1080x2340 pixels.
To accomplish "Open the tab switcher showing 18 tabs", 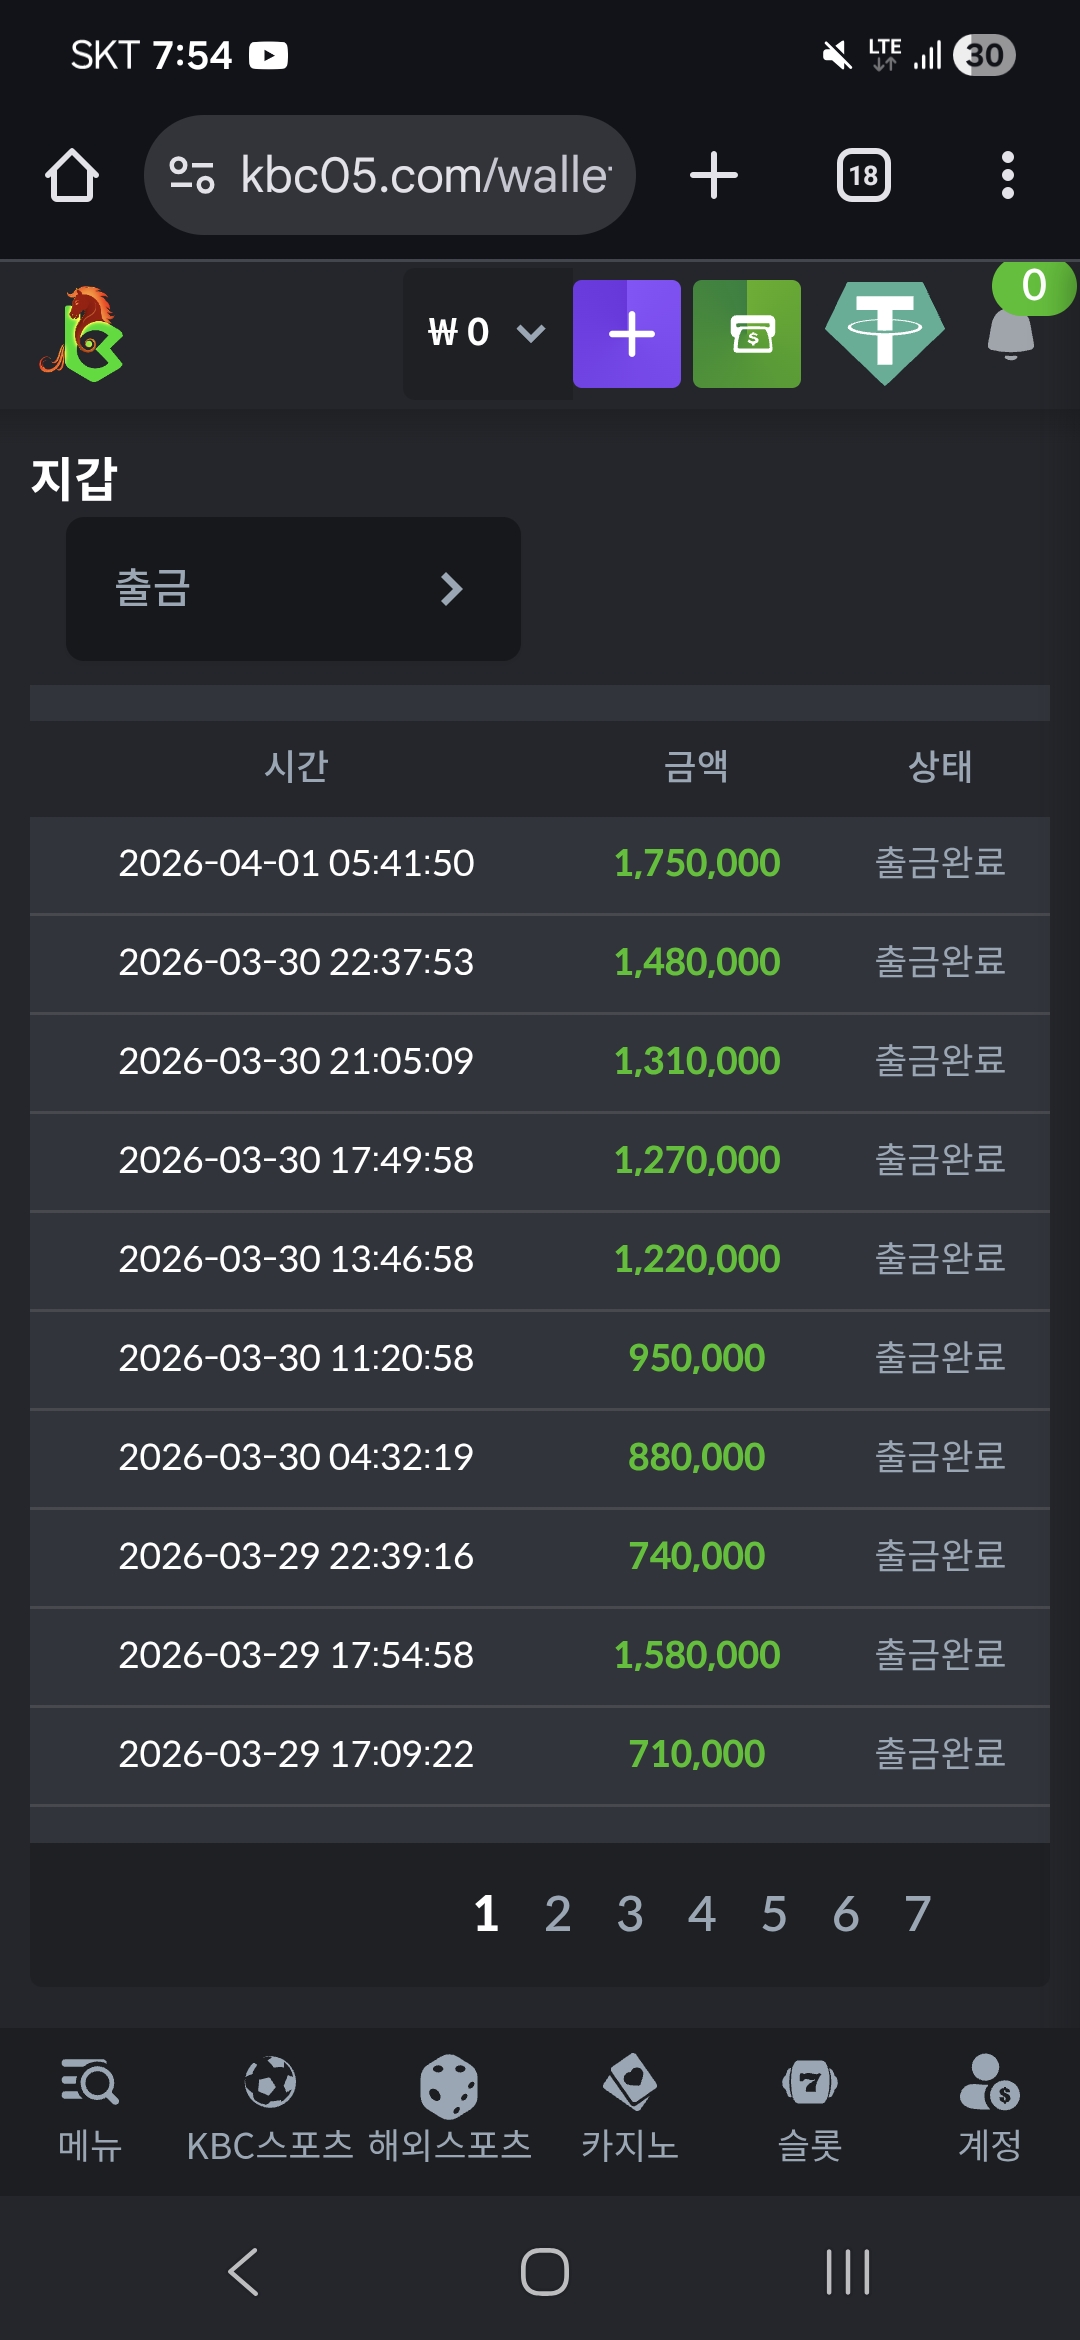I will [863, 176].
